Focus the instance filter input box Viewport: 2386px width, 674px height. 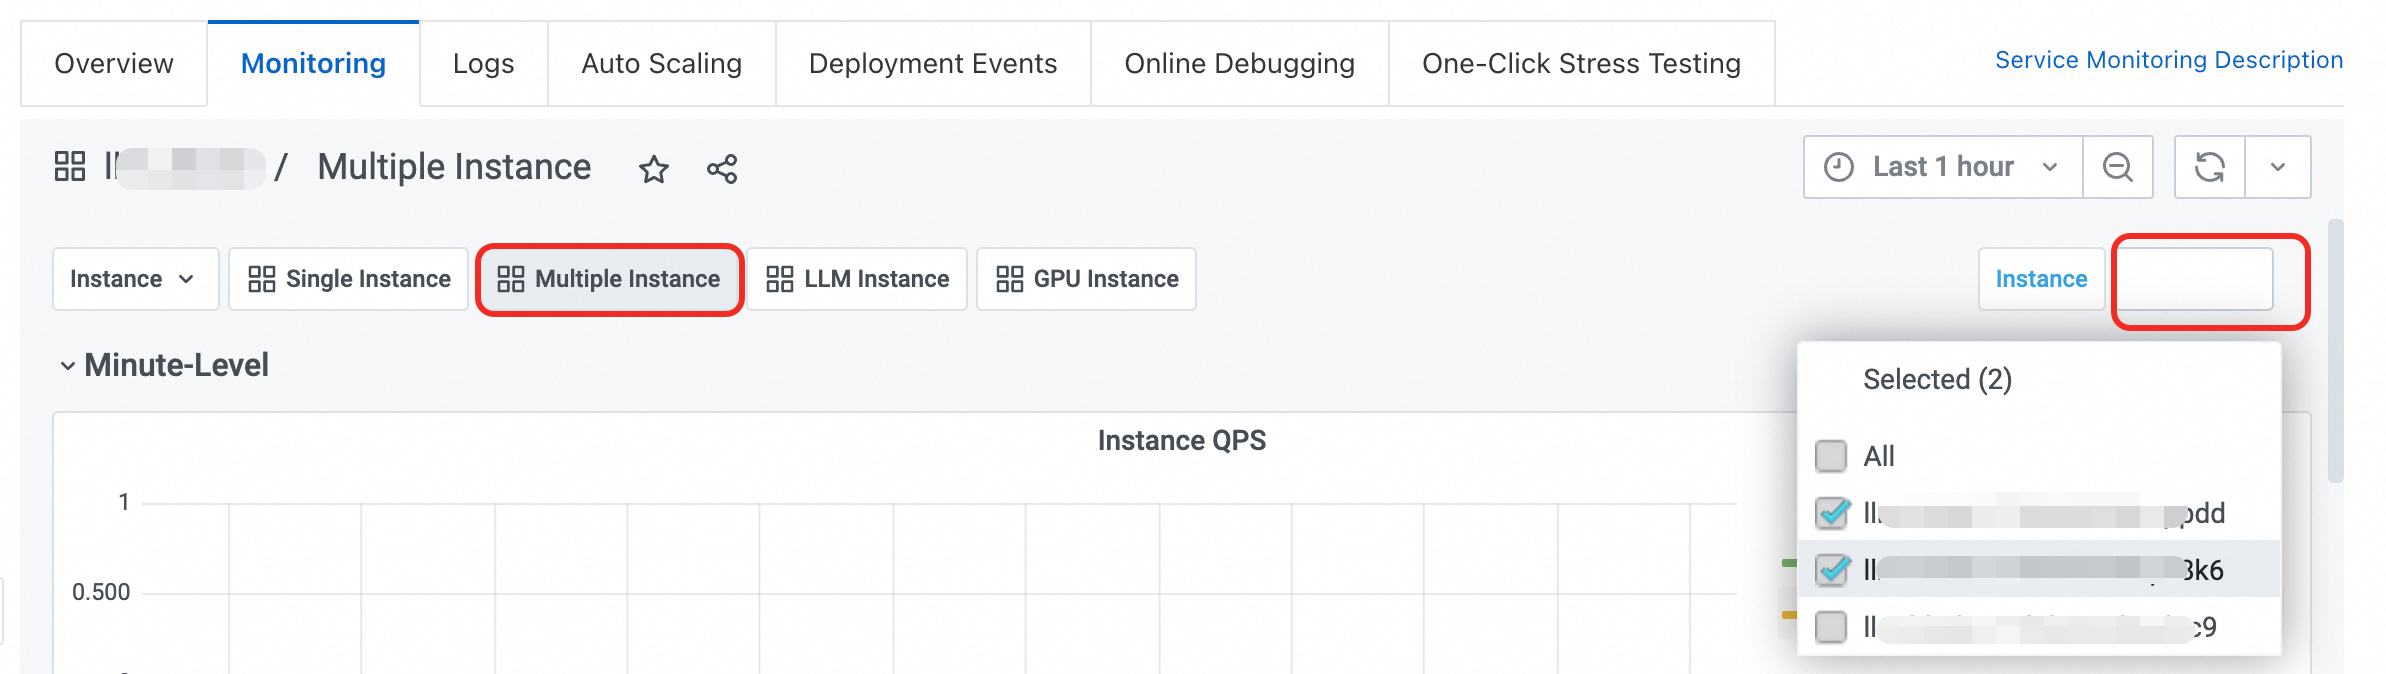[2196, 279]
